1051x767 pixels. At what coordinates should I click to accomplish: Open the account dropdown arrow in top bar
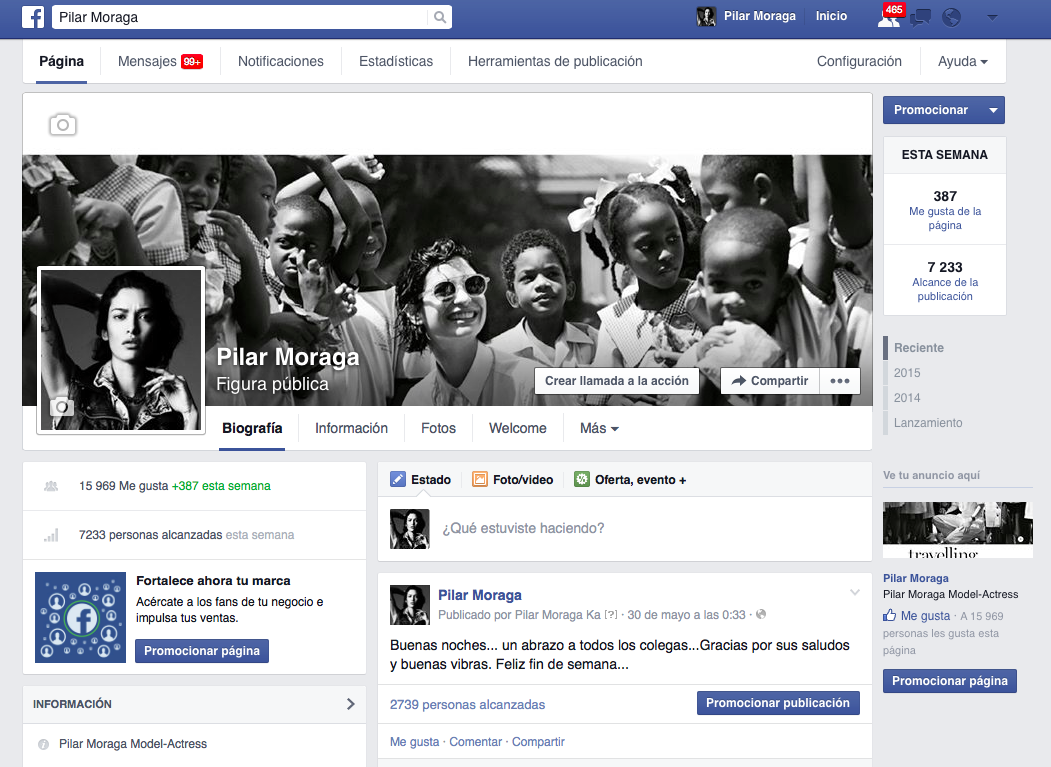coord(993,17)
